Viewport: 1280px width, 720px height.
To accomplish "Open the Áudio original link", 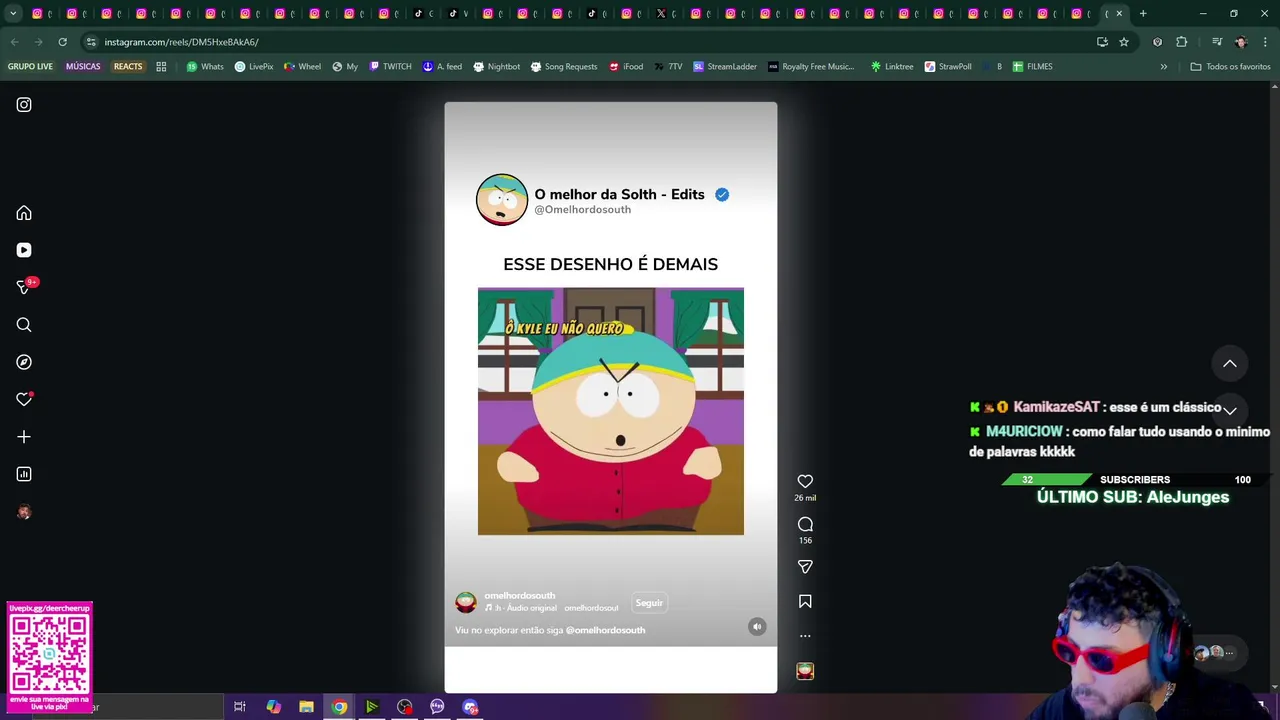I will coord(525,608).
